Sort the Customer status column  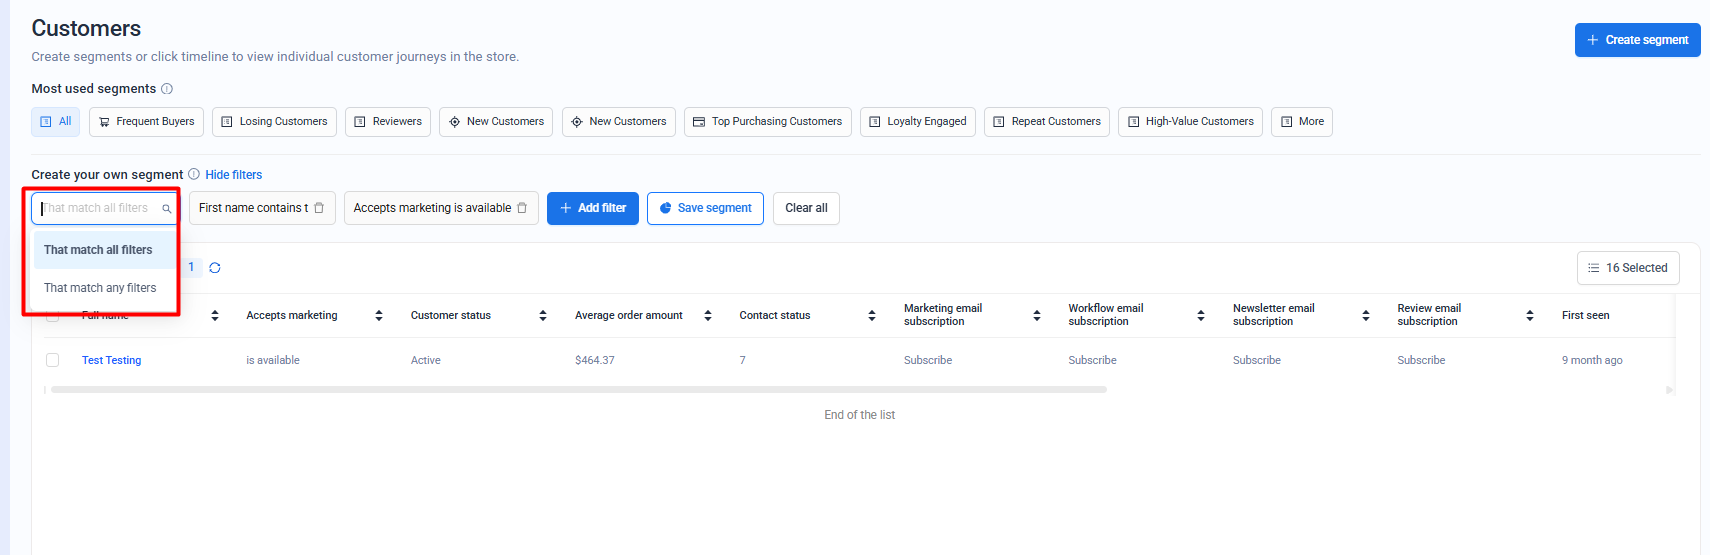[543, 316]
